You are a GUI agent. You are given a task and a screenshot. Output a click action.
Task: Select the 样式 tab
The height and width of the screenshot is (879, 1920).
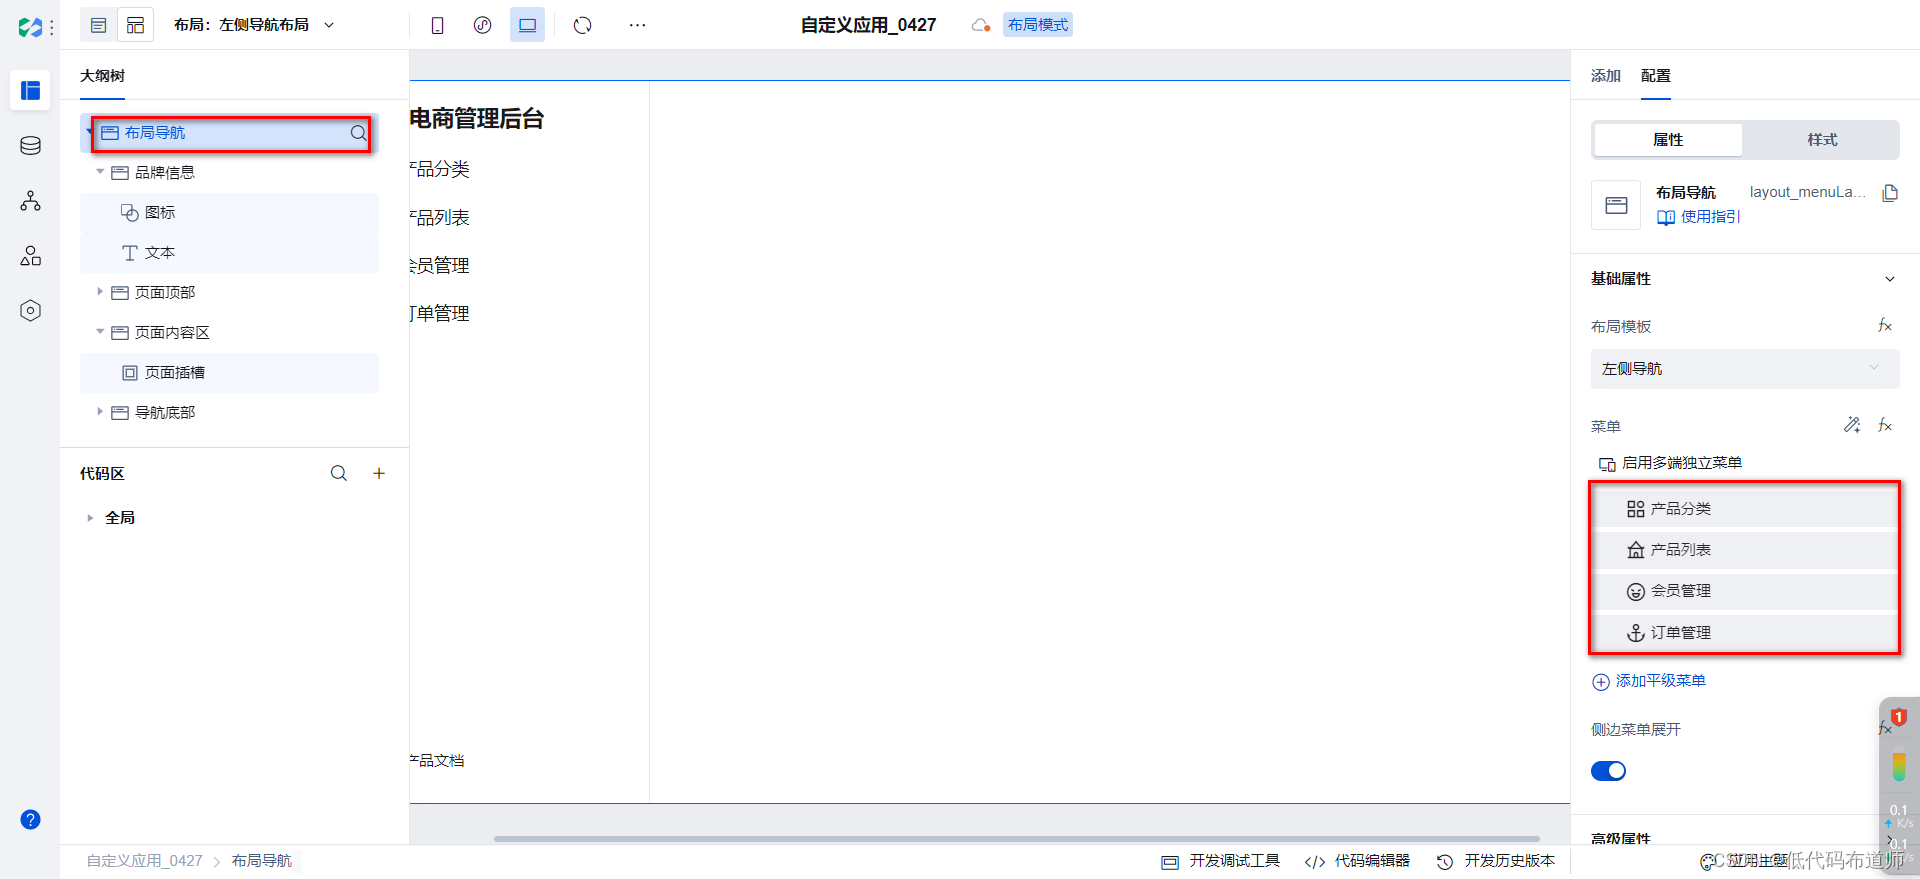coord(1822,140)
